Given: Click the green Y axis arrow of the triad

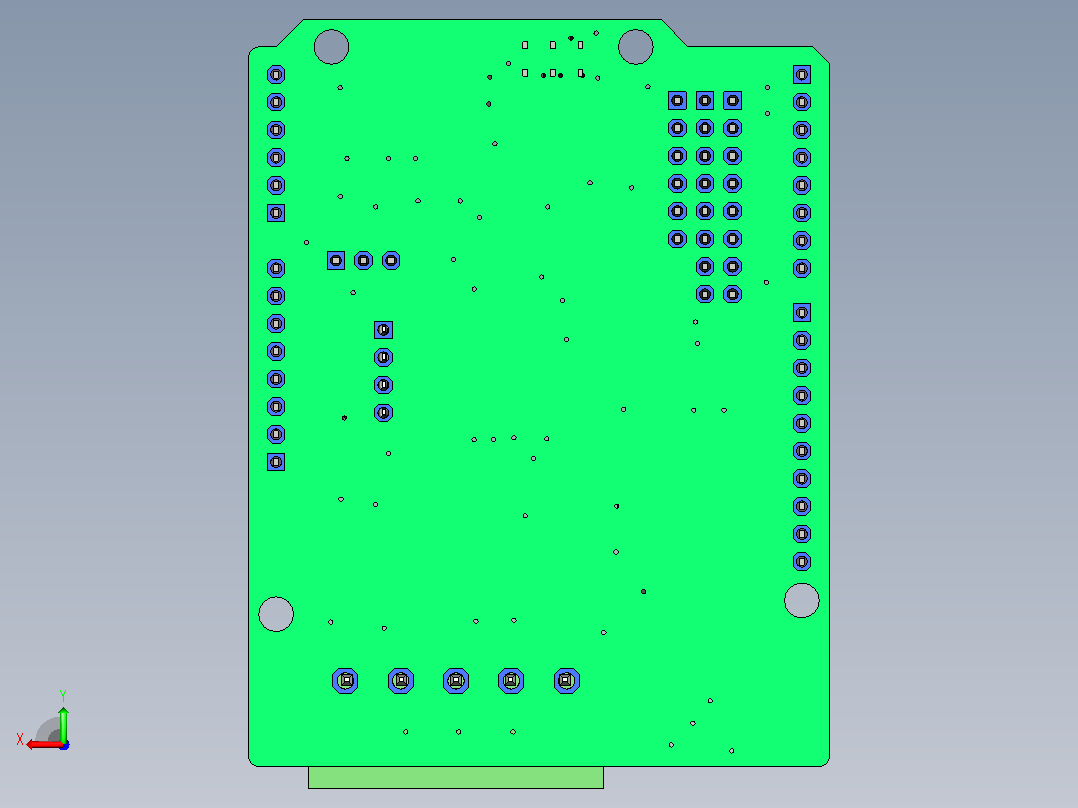Looking at the screenshot, I should (63, 723).
